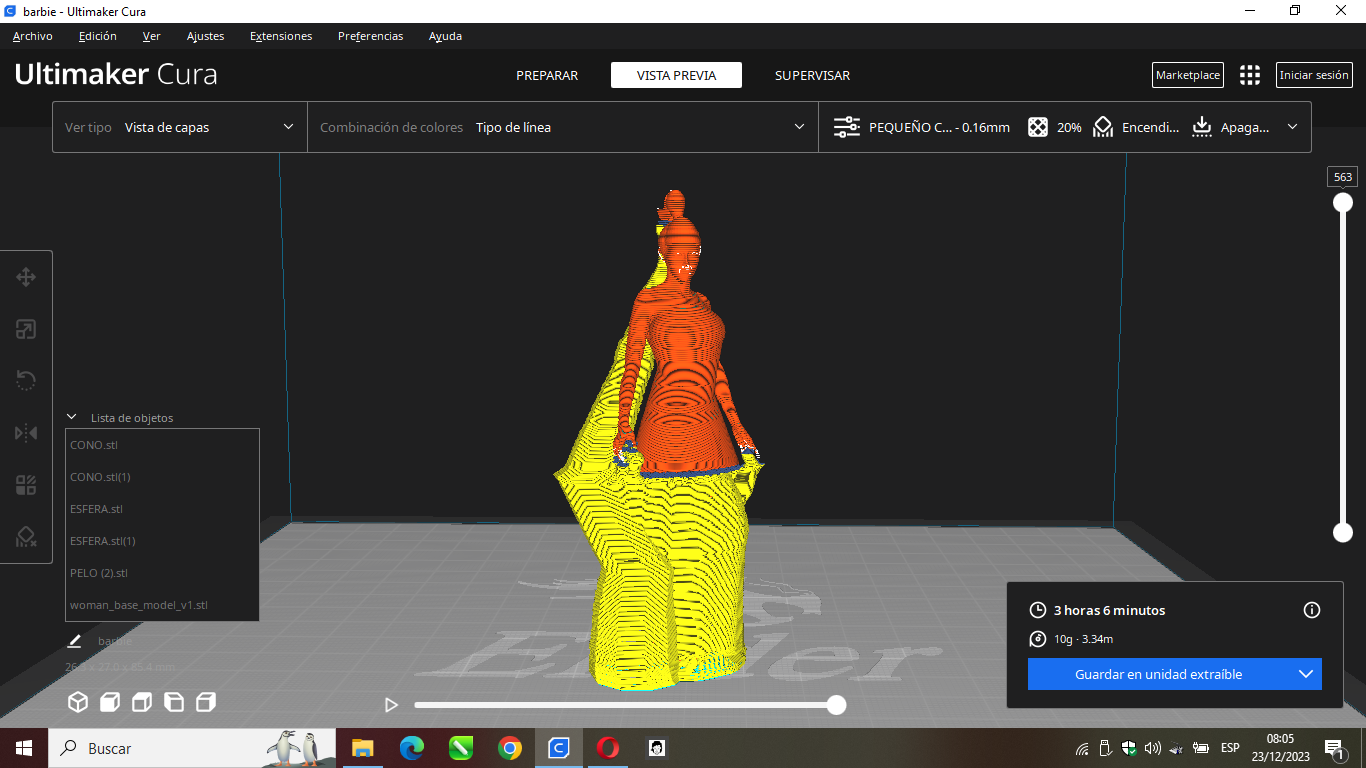Open File Explorer from taskbar

[362, 748]
